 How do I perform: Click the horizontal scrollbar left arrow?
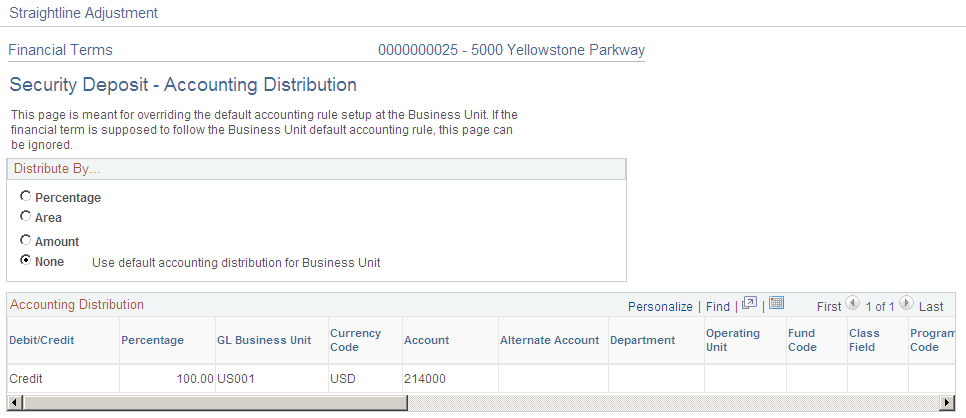click(13, 403)
